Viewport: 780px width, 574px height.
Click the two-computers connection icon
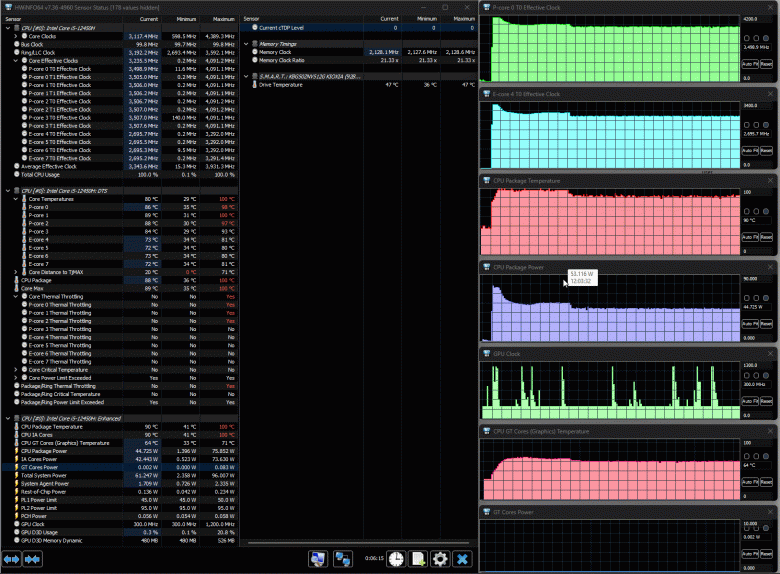click(x=342, y=558)
